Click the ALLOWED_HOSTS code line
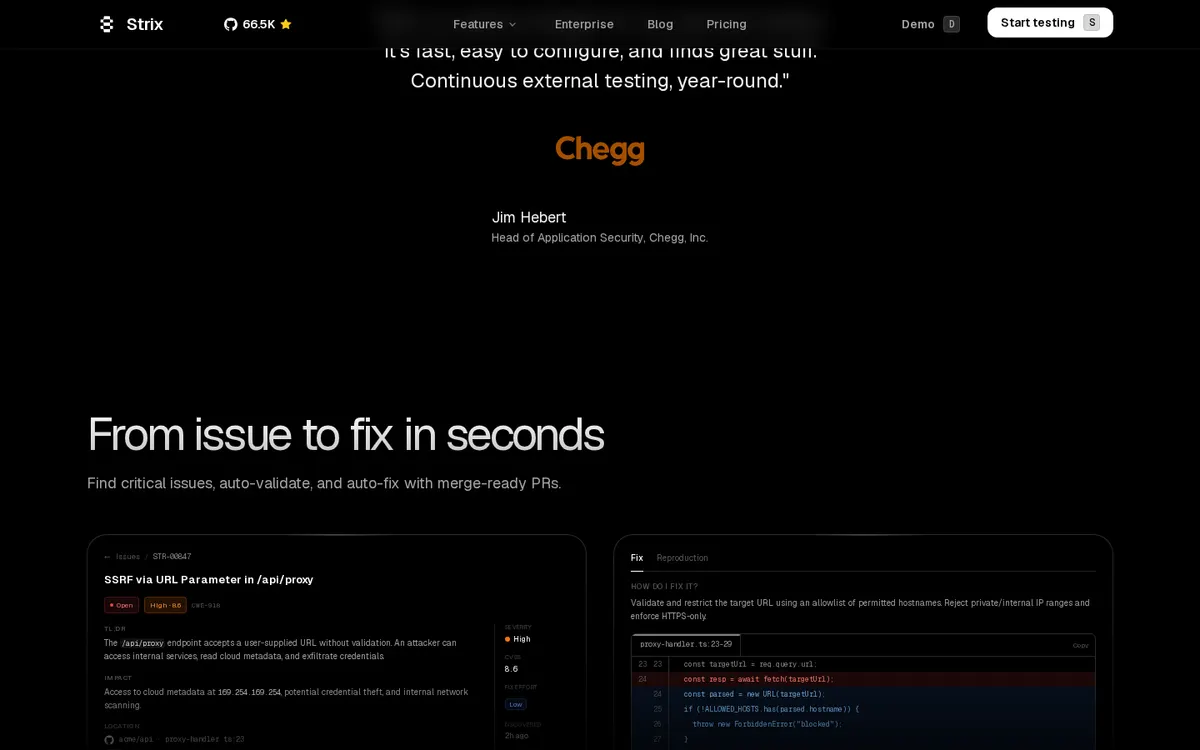 coord(771,709)
